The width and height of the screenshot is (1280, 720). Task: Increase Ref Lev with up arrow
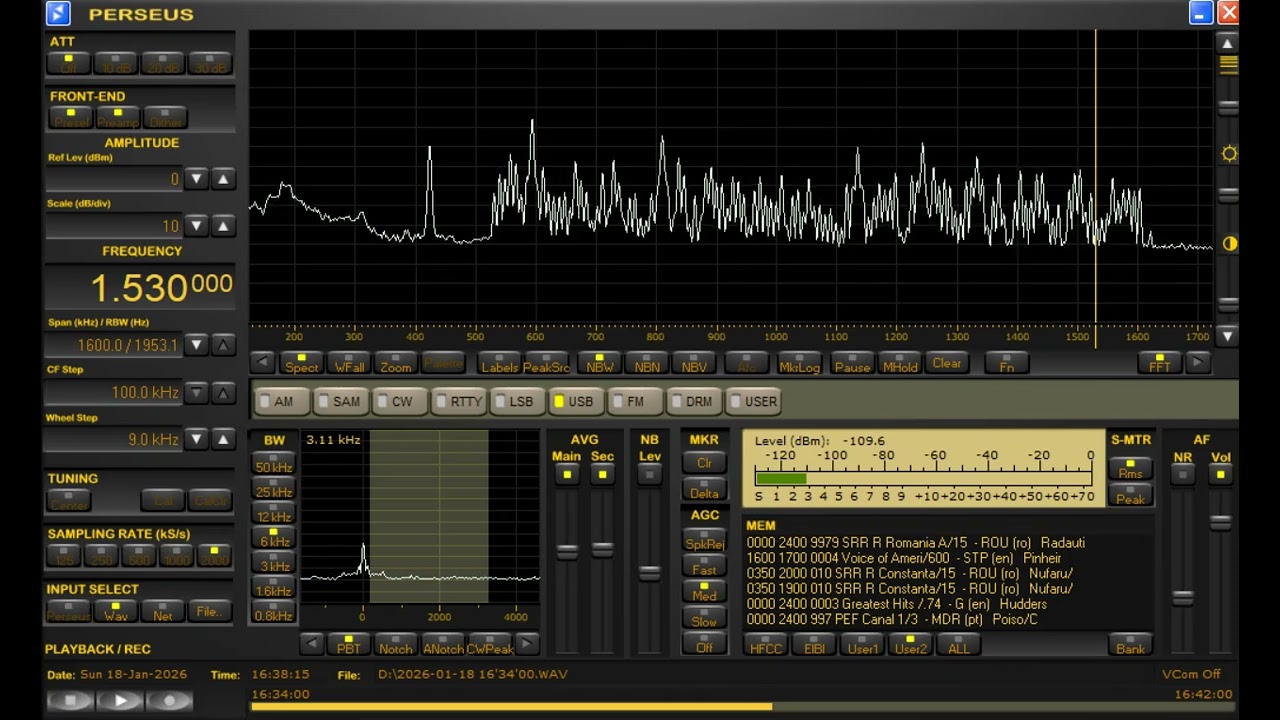pos(223,179)
